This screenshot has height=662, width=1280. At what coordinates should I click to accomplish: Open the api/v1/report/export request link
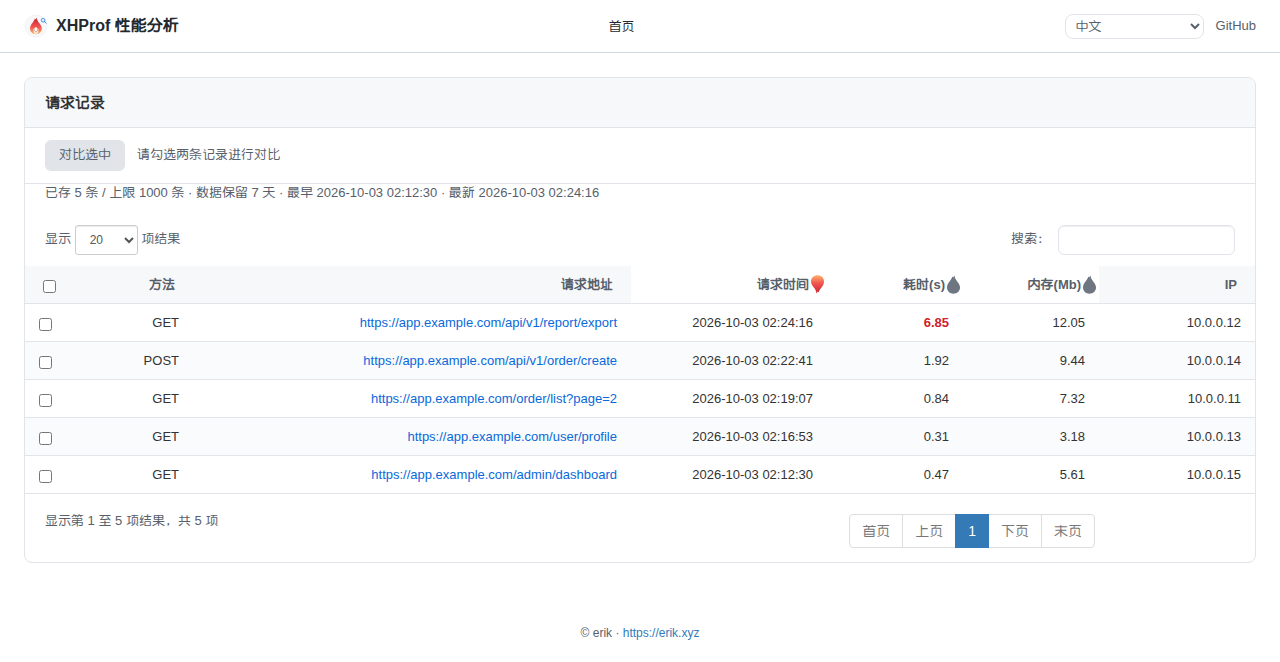click(x=488, y=323)
